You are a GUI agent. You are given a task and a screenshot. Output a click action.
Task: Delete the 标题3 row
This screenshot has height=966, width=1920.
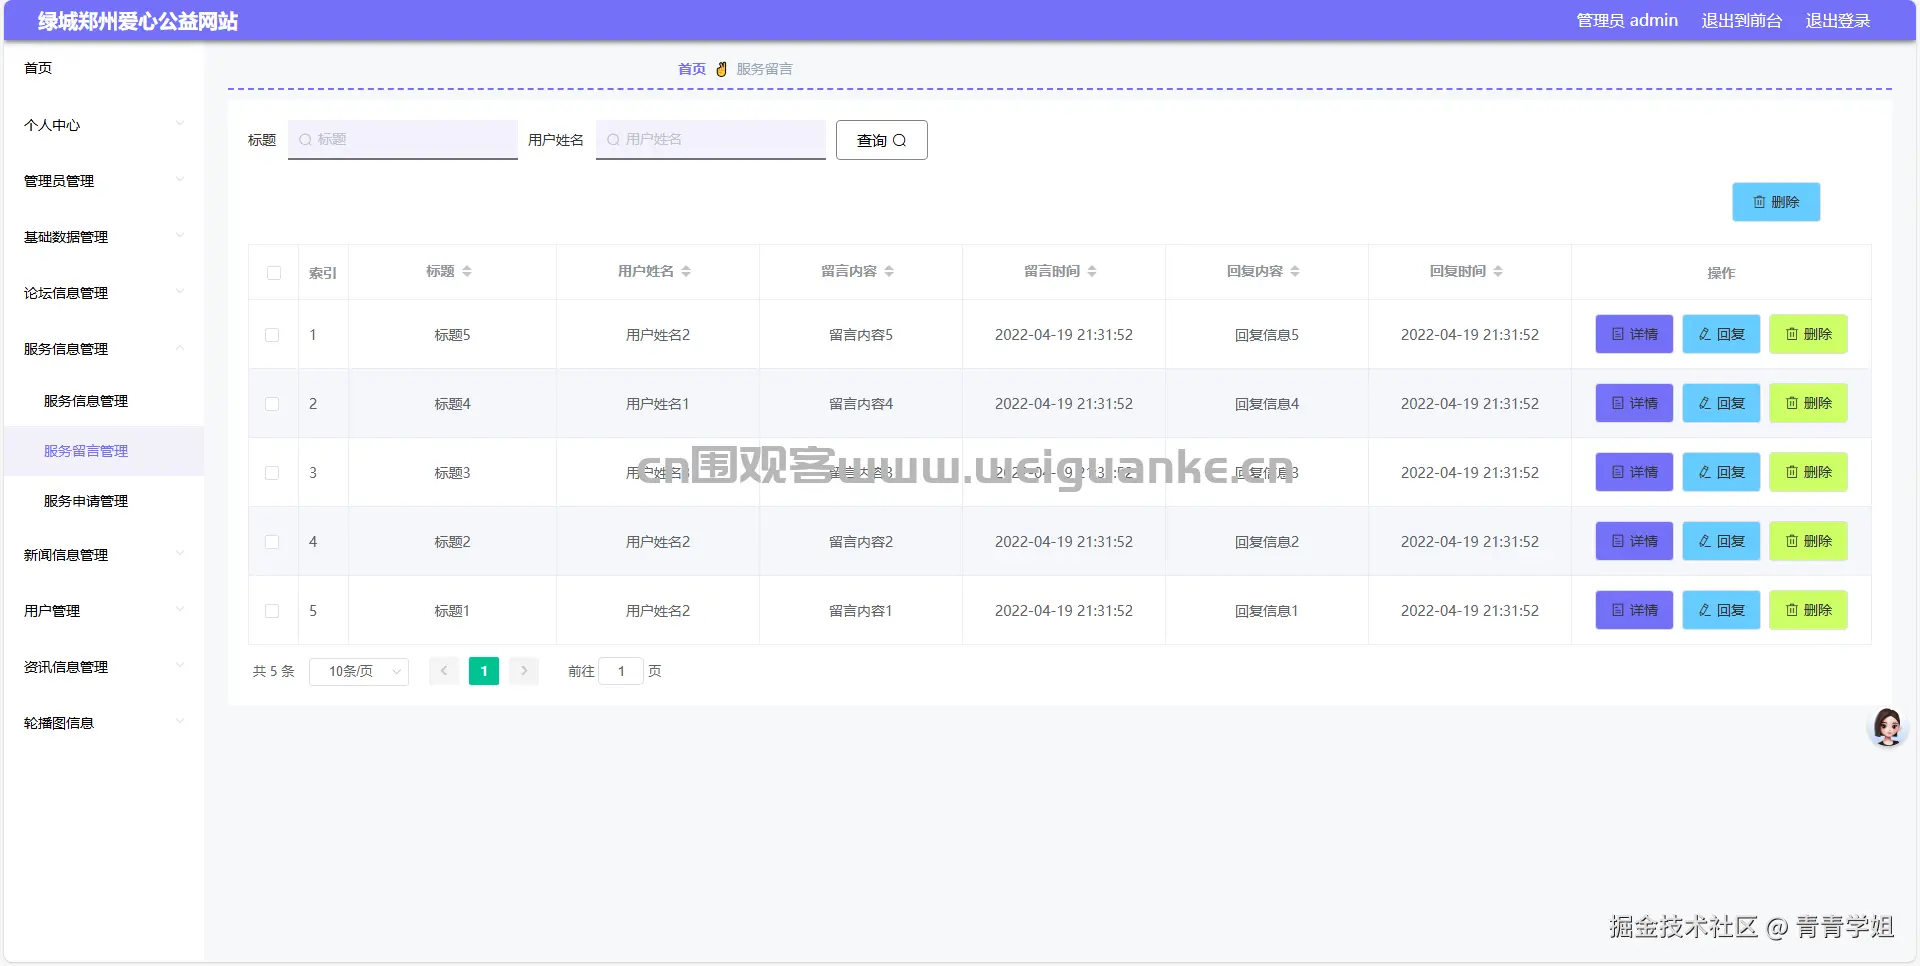(1808, 473)
